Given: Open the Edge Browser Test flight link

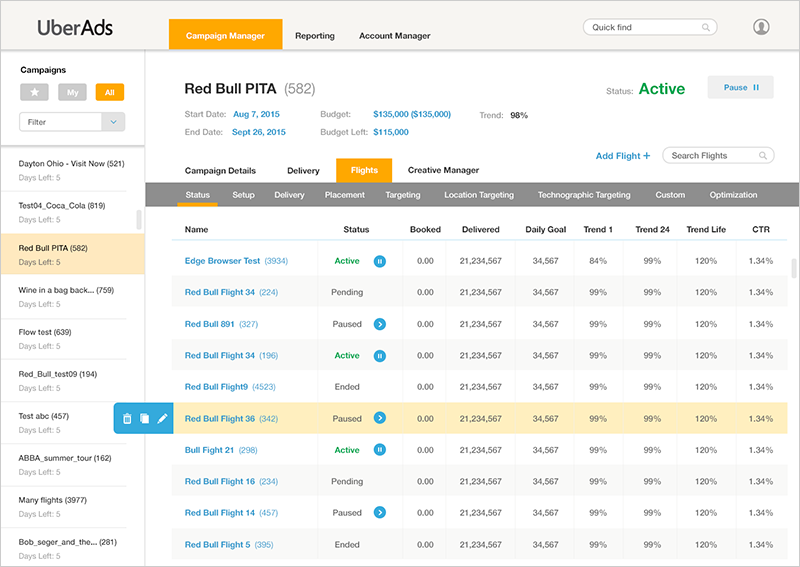Looking at the screenshot, I should point(236,261).
